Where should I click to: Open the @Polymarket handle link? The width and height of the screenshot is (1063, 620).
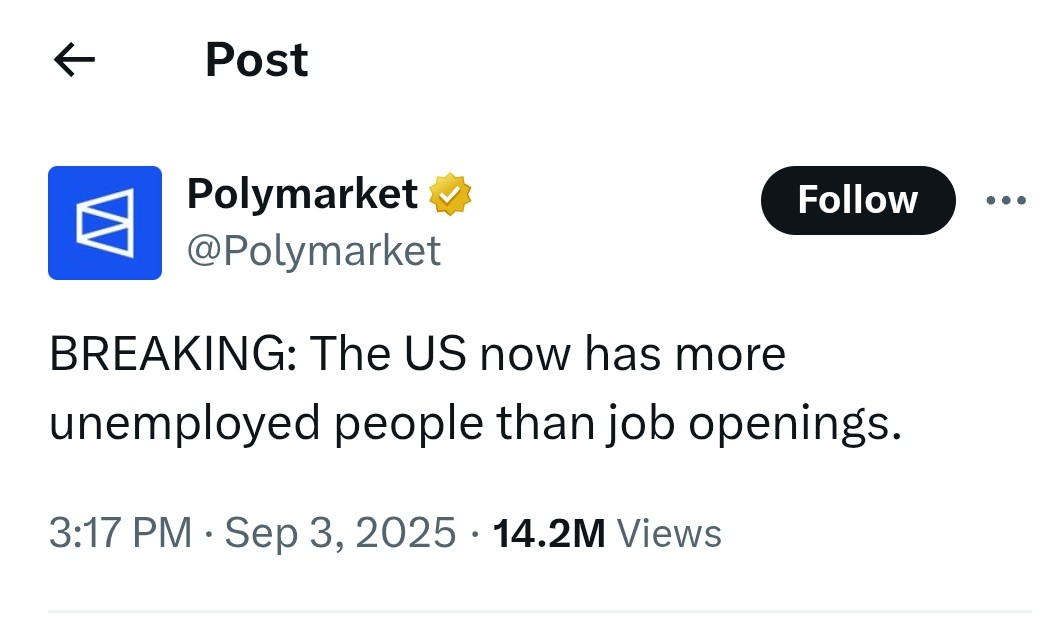pos(314,250)
